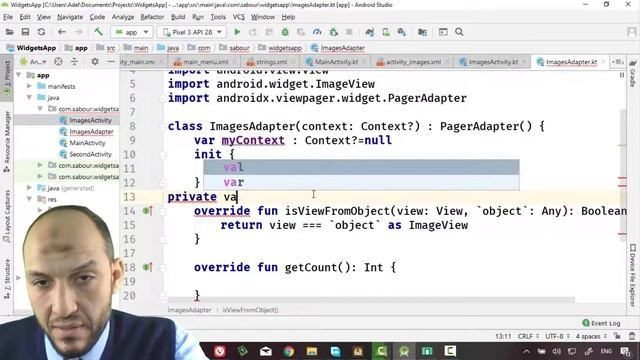
Task: Select ImagesActivity in the project tree
Action: (x=90, y=120)
